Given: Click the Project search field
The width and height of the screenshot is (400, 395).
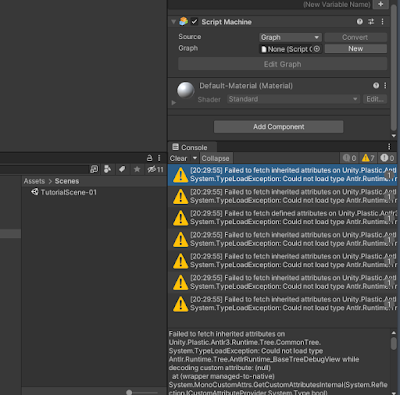Looking at the screenshot, I should point(44,169).
